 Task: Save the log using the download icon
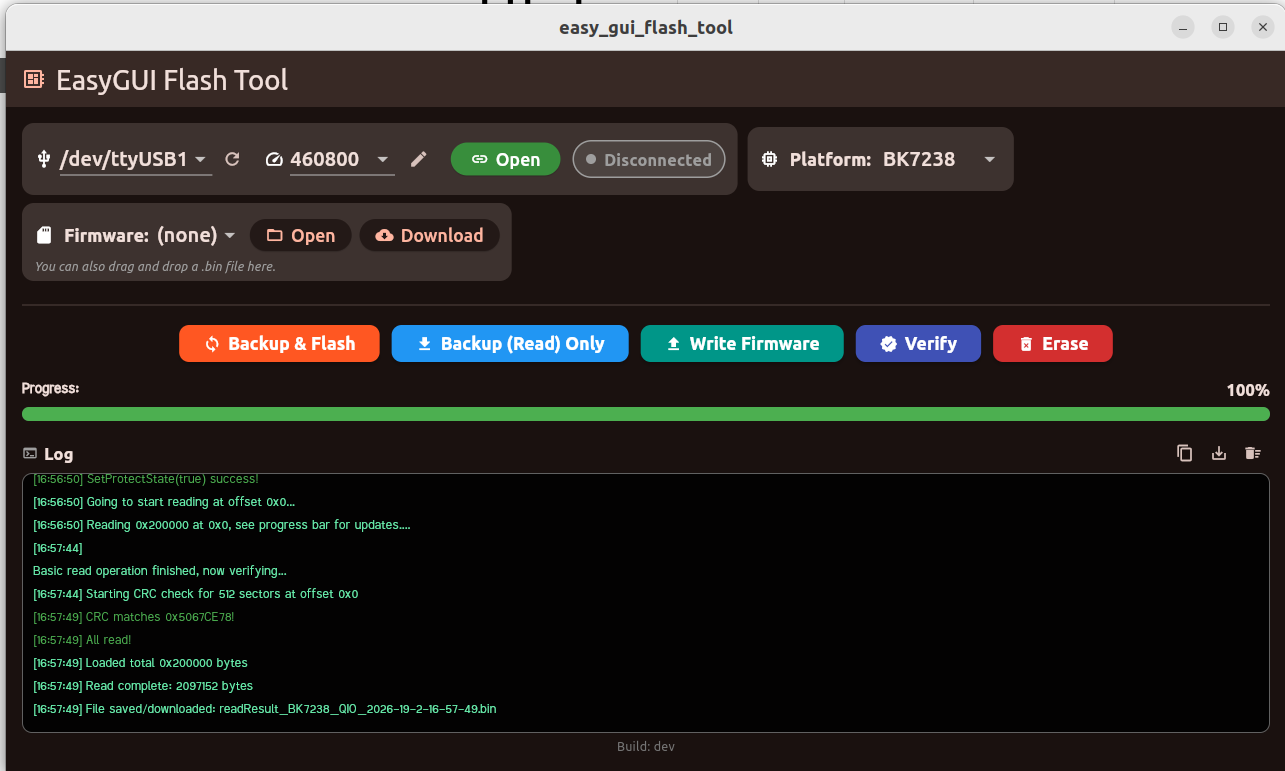pyautogui.click(x=1219, y=453)
